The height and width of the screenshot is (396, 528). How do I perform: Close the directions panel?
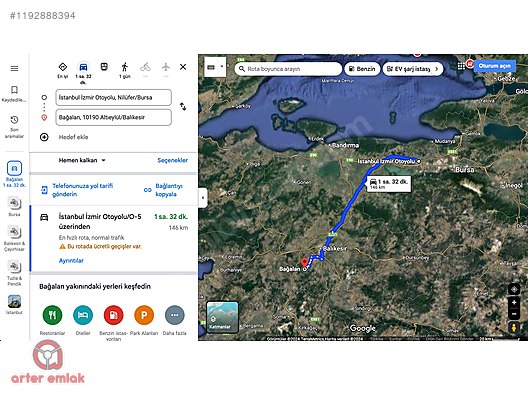183,67
